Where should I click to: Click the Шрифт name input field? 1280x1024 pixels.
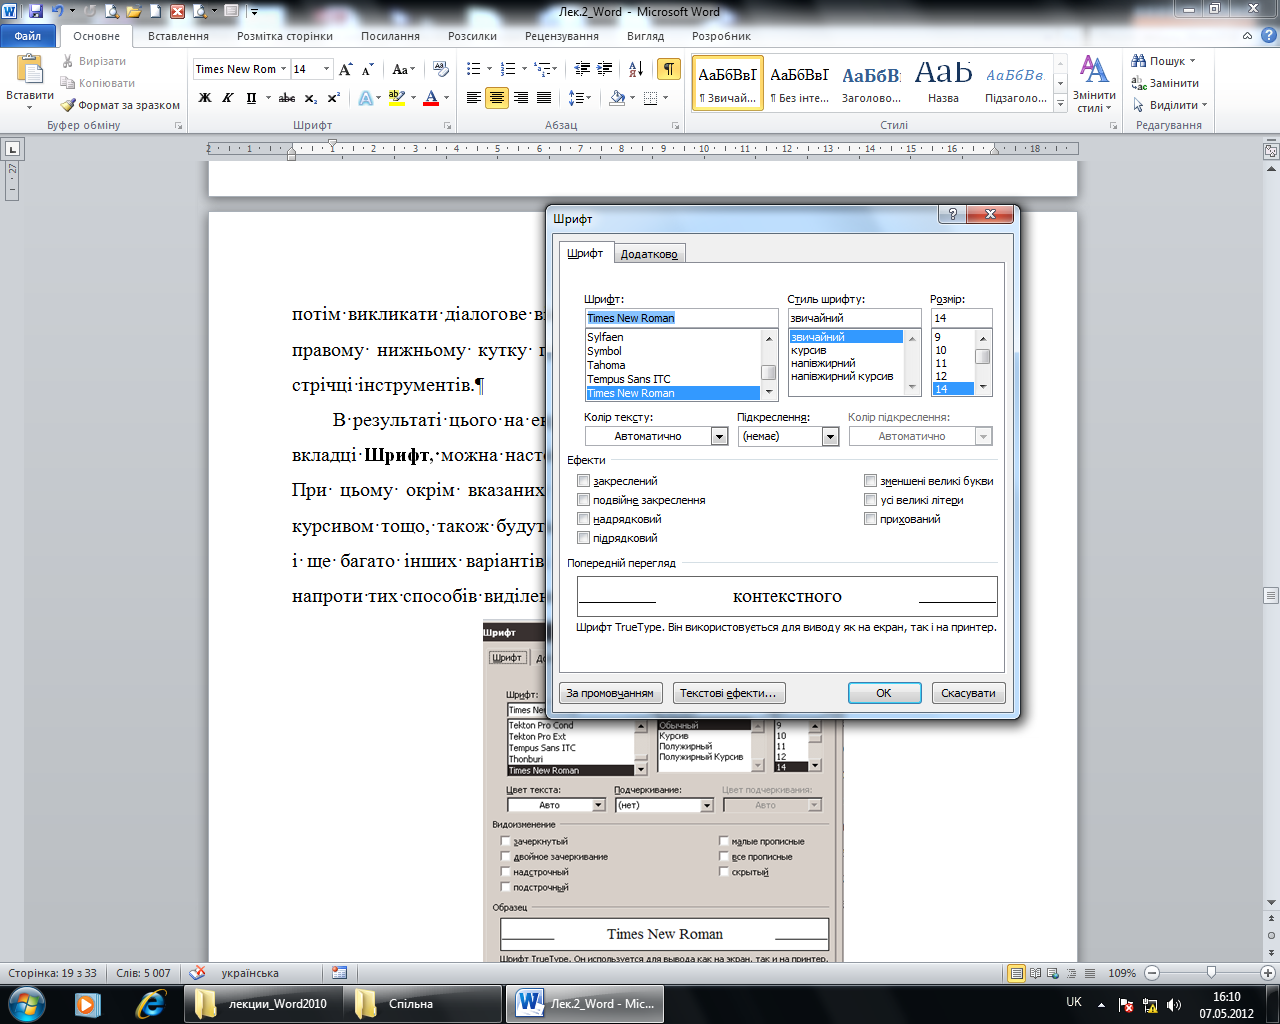681,318
